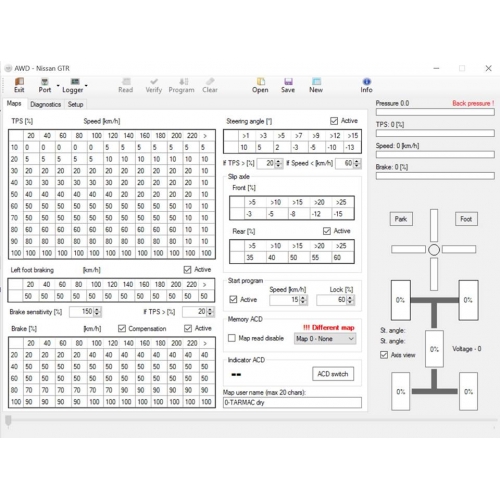
Task: Click the Program toolbar icon
Action: [x=181, y=85]
